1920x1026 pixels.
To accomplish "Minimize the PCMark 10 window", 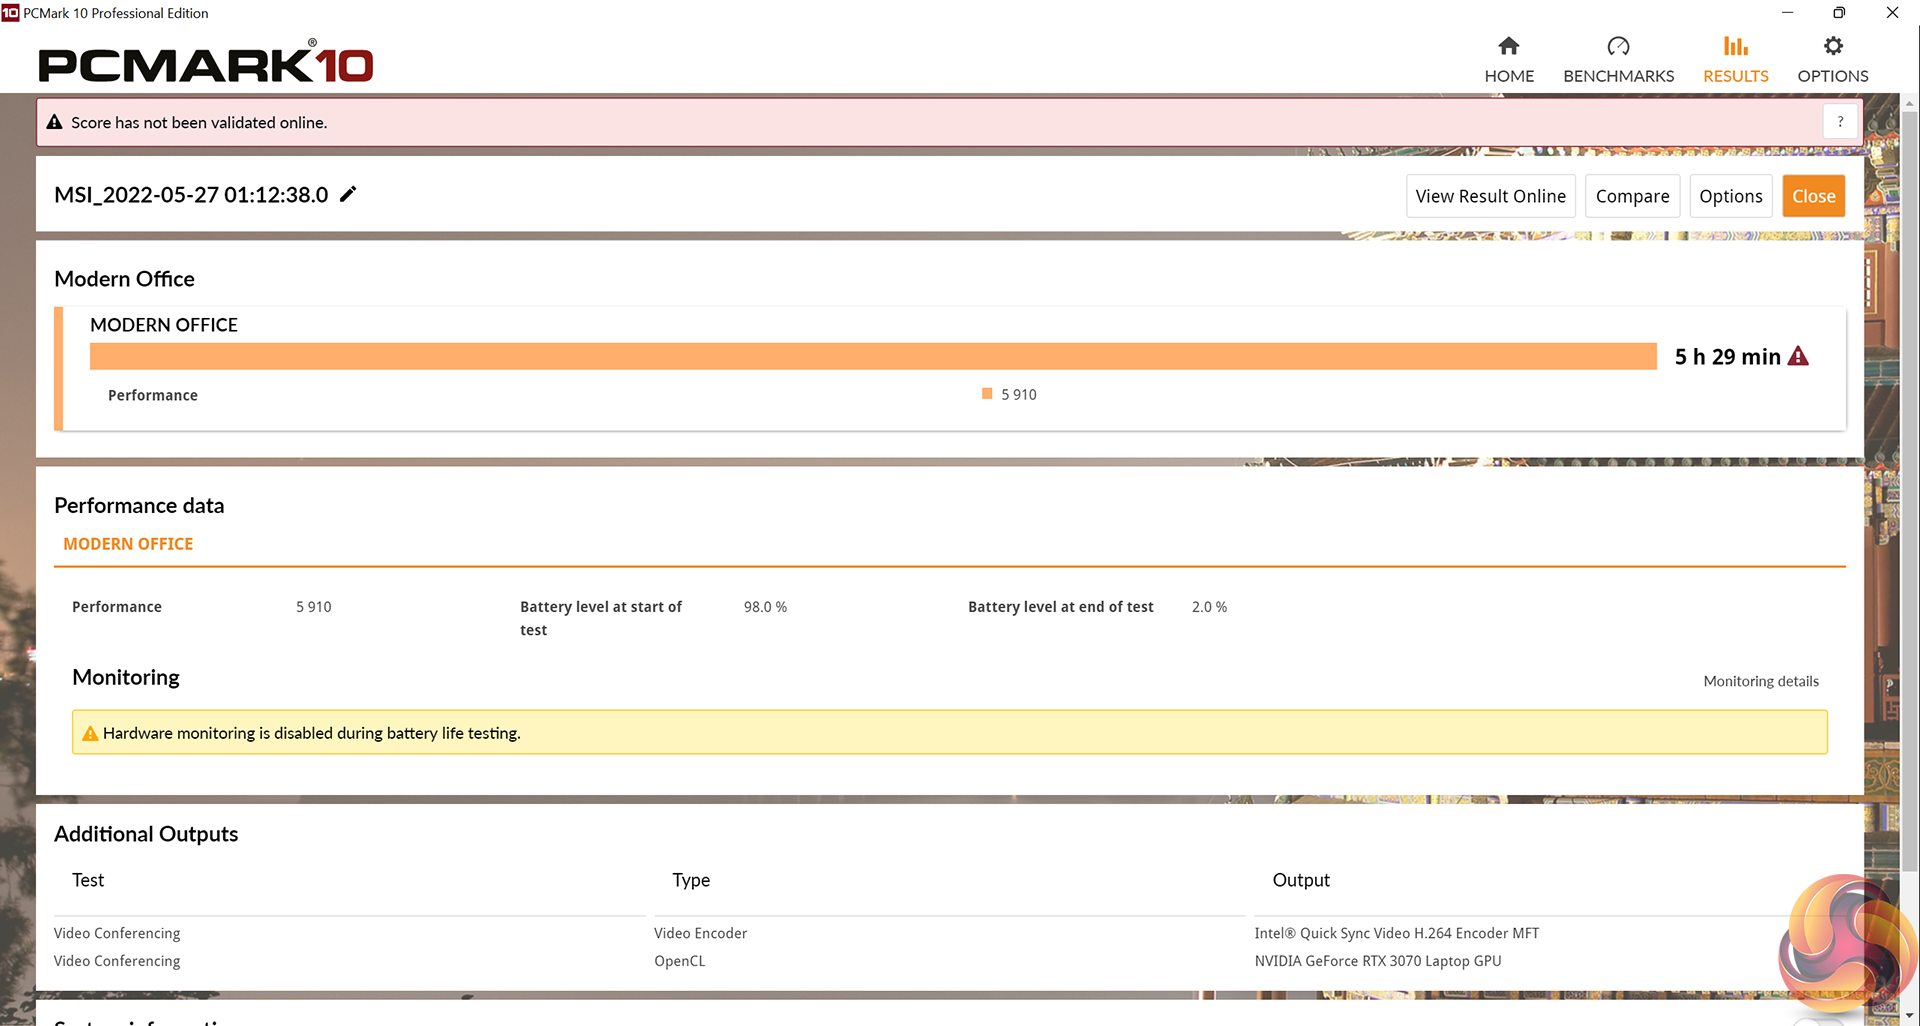I will [1787, 13].
